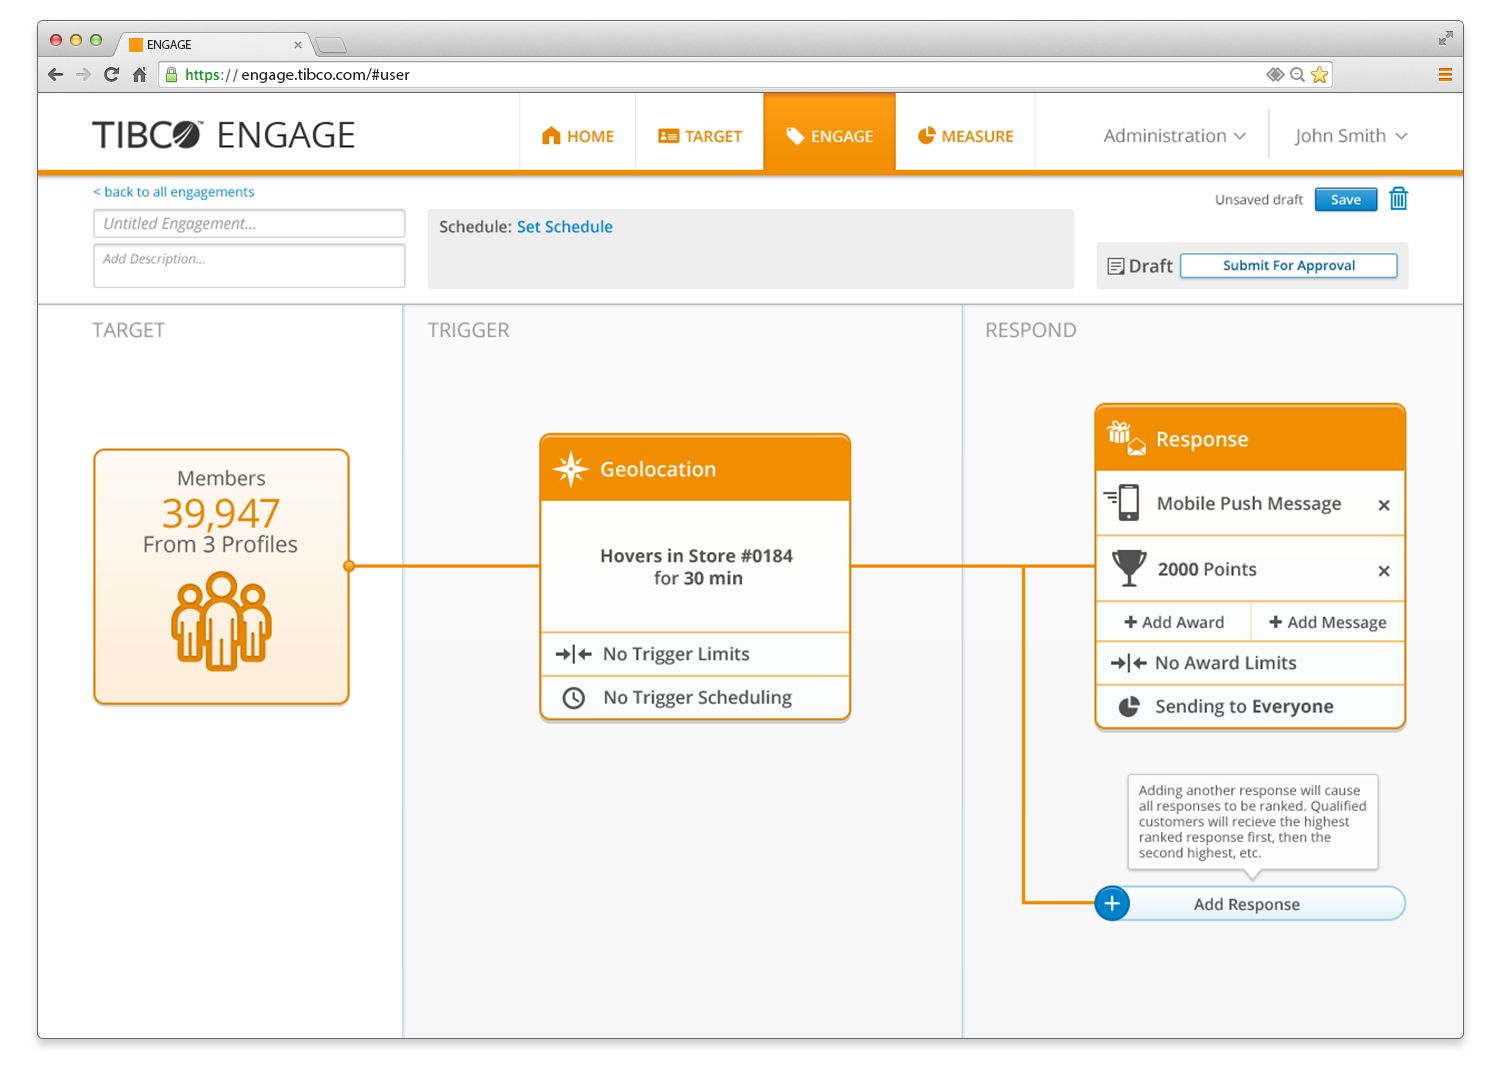Viewport: 1500px width, 1070px height.
Task: Click the mobile phone push icon
Action: pos(1123,502)
